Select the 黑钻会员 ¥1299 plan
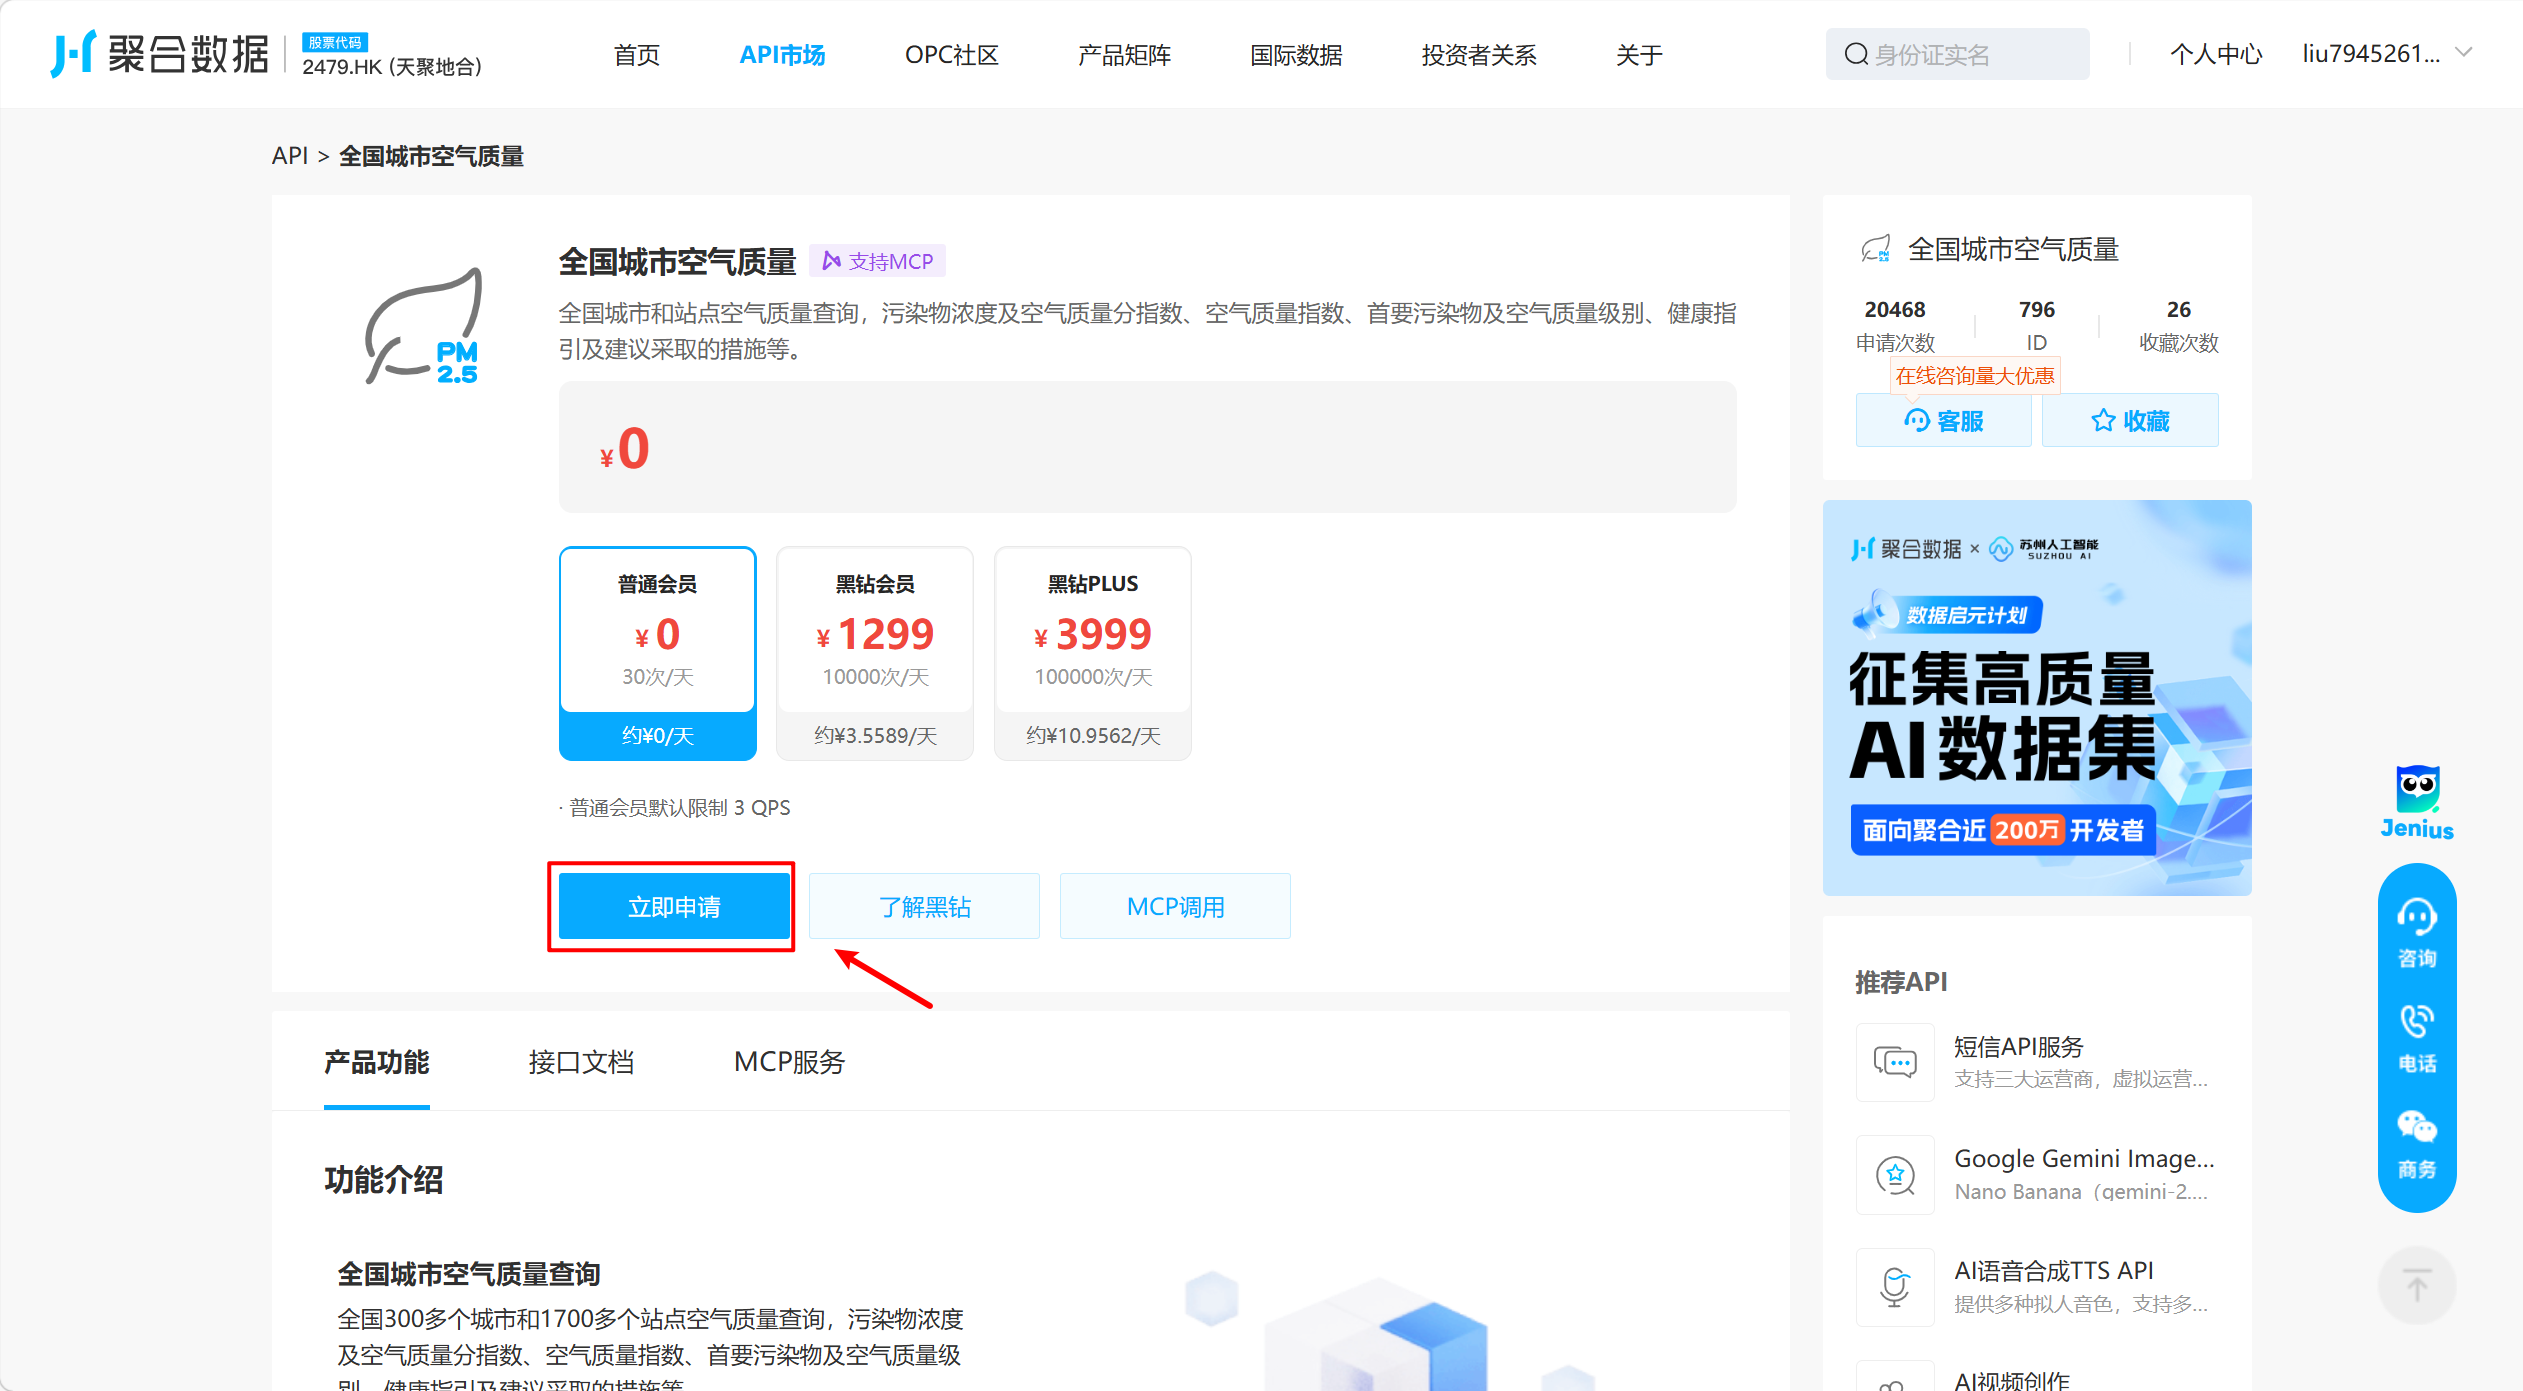The image size is (2523, 1391). pyautogui.click(x=875, y=652)
